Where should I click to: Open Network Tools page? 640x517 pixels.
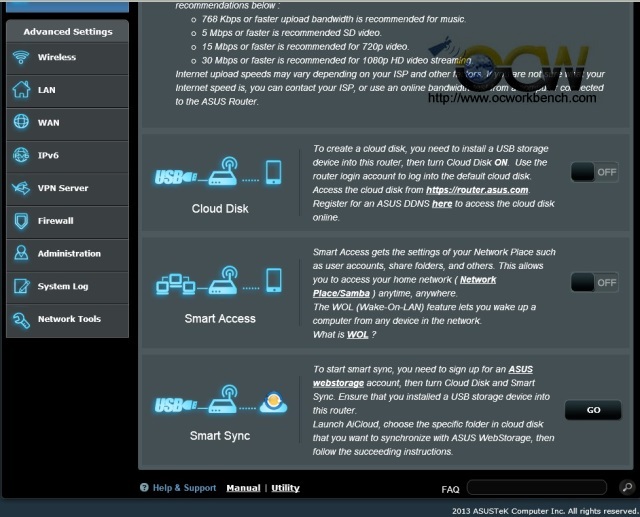[x=67, y=321]
